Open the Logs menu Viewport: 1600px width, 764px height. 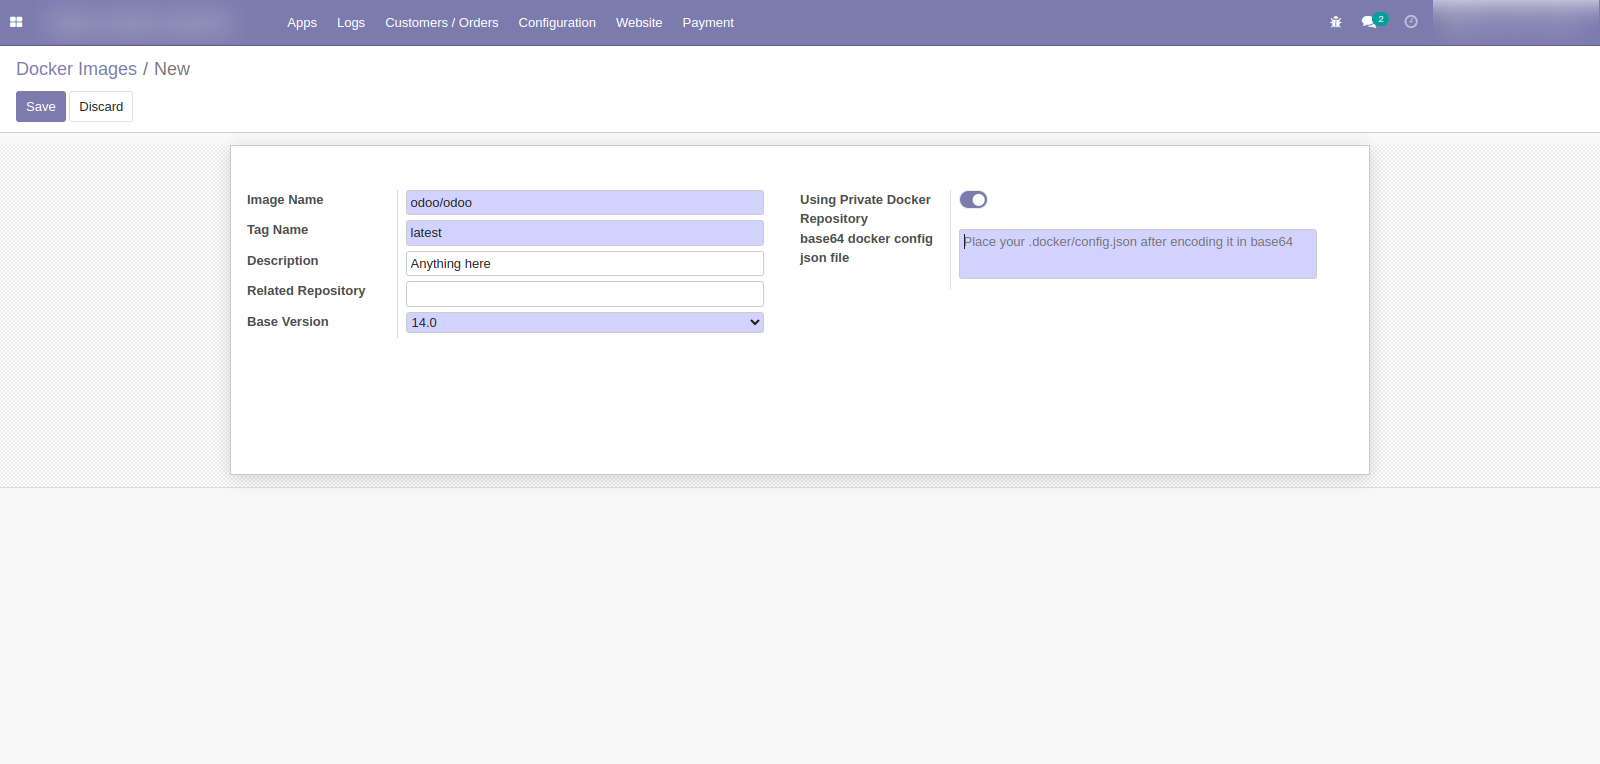(350, 23)
